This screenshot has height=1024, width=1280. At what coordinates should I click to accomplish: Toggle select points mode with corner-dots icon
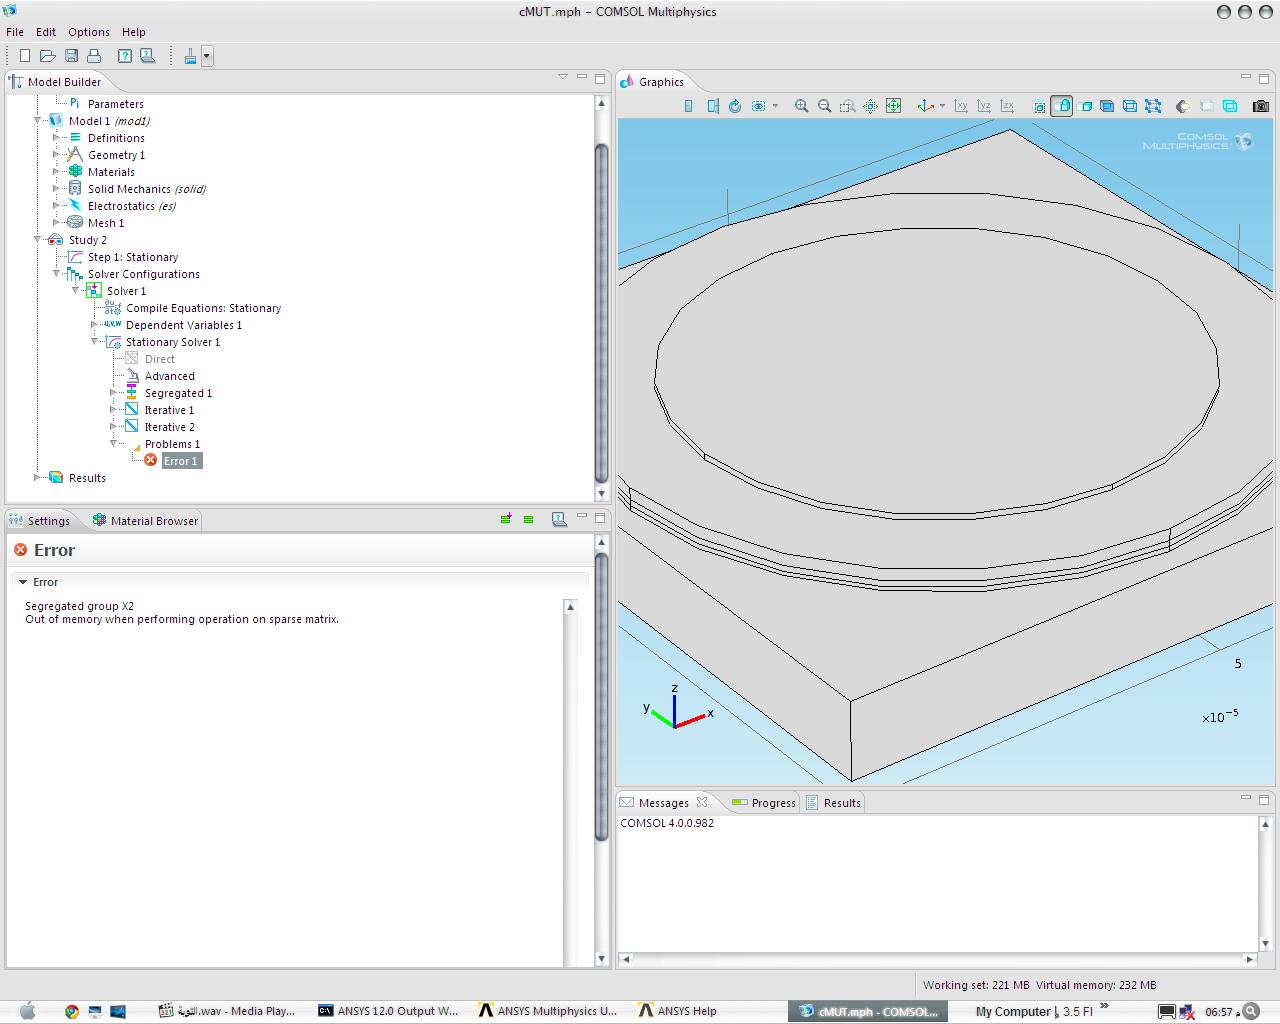[x=1153, y=106]
